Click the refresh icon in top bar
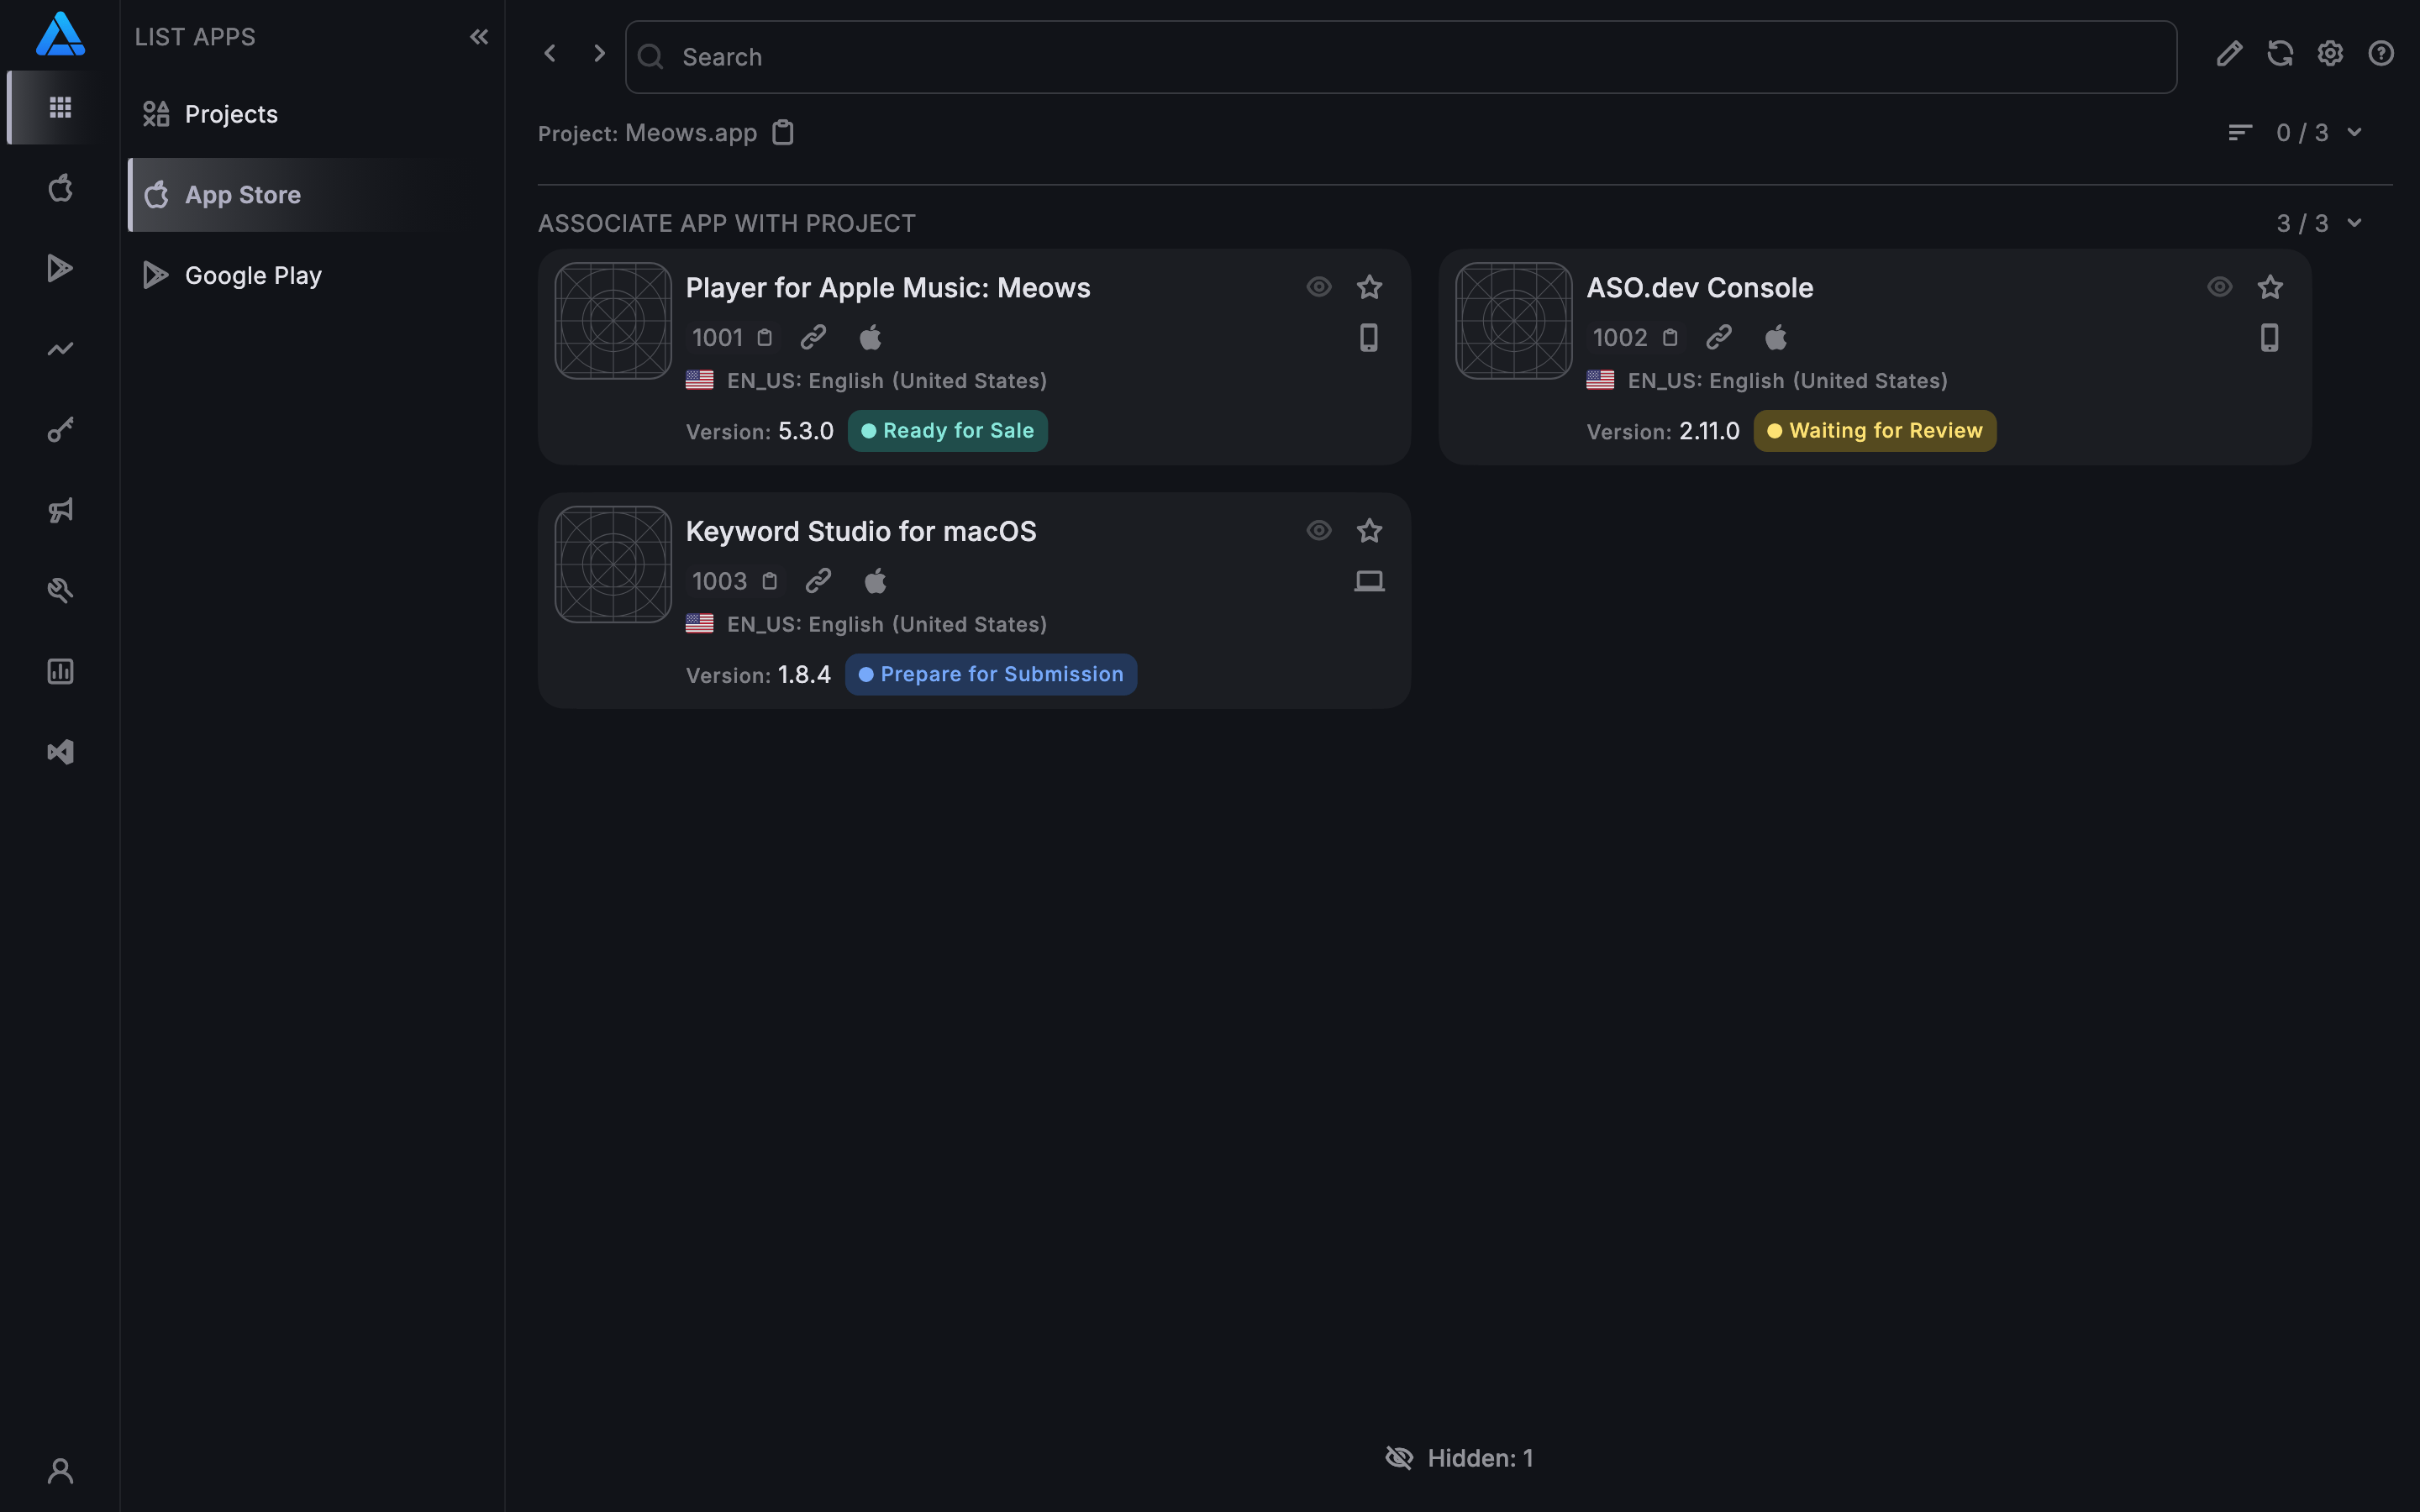This screenshot has width=2420, height=1512. (2280, 53)
